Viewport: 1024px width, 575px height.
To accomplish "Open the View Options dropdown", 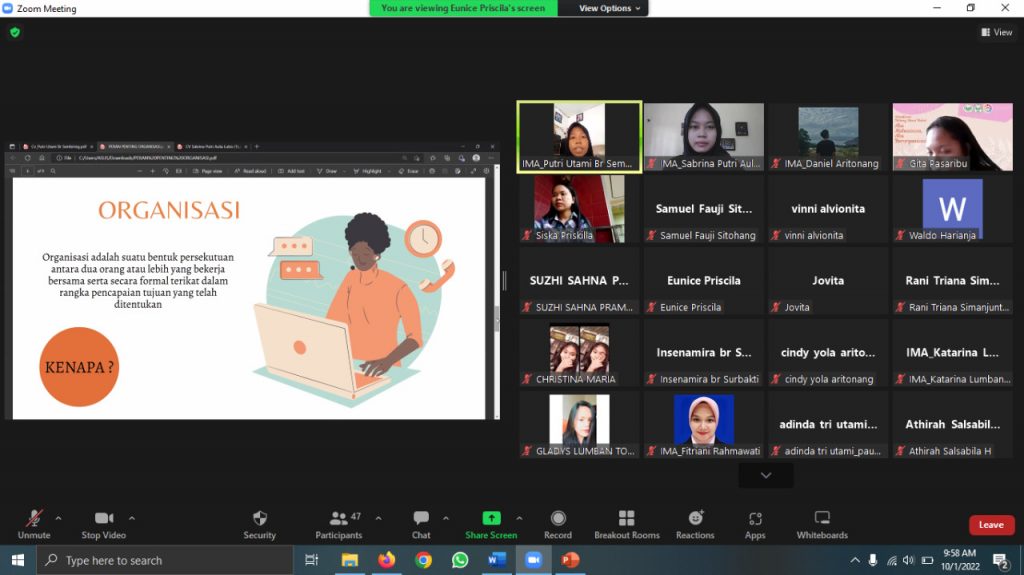I will 606,8.
